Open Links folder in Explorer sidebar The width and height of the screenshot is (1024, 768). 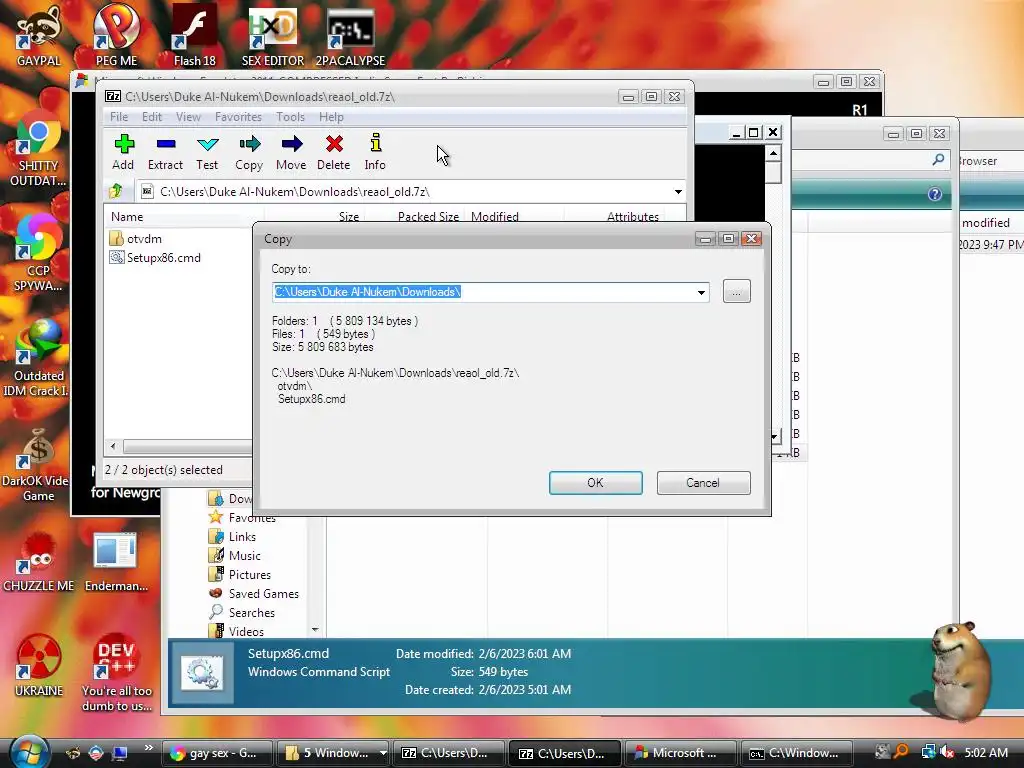[232, 536]
